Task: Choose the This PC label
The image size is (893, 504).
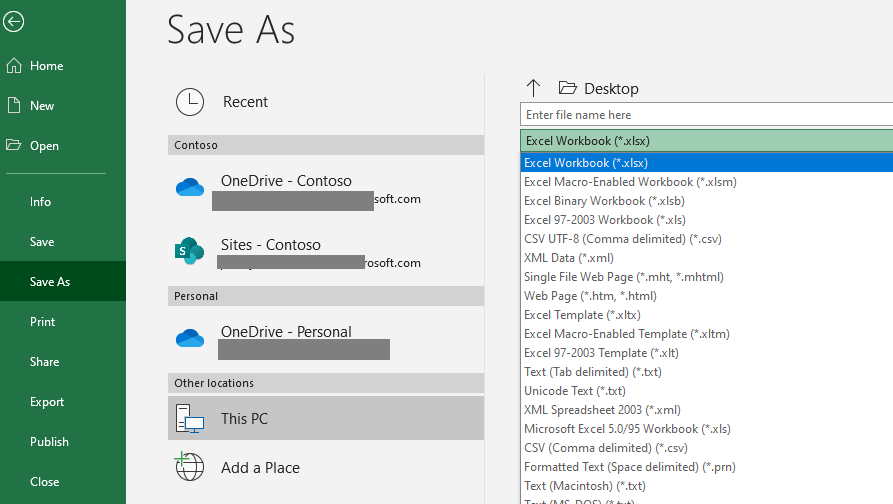Action: tap(244, 419)
